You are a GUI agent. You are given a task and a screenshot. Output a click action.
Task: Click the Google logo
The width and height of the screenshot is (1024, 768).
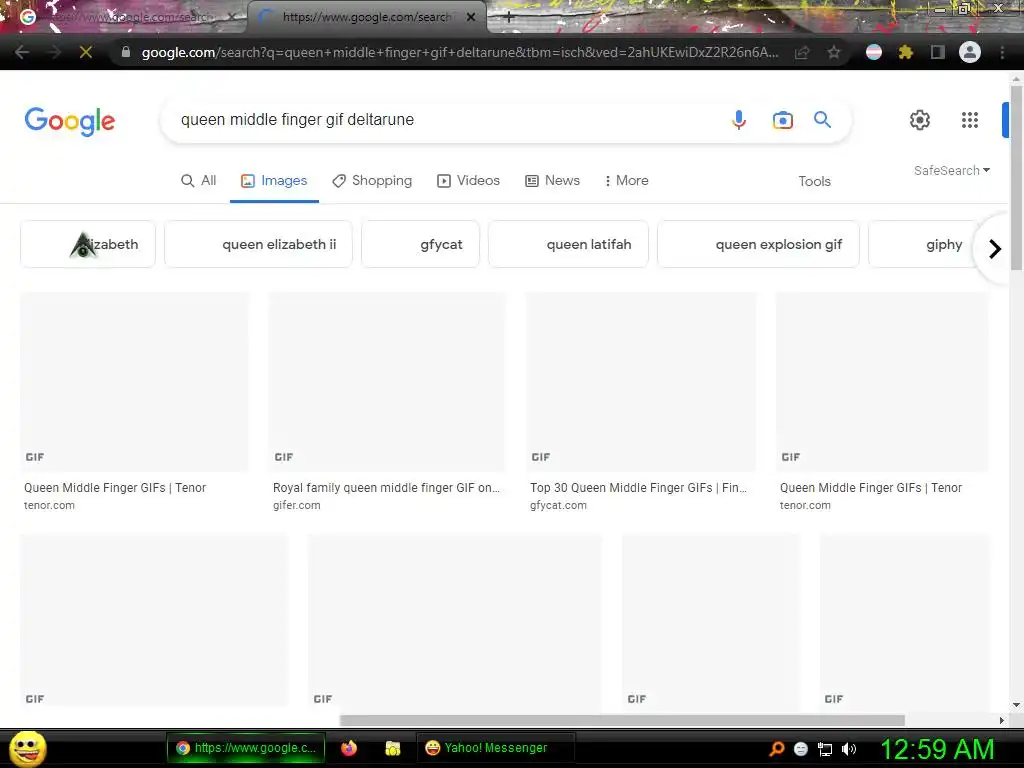70,121
